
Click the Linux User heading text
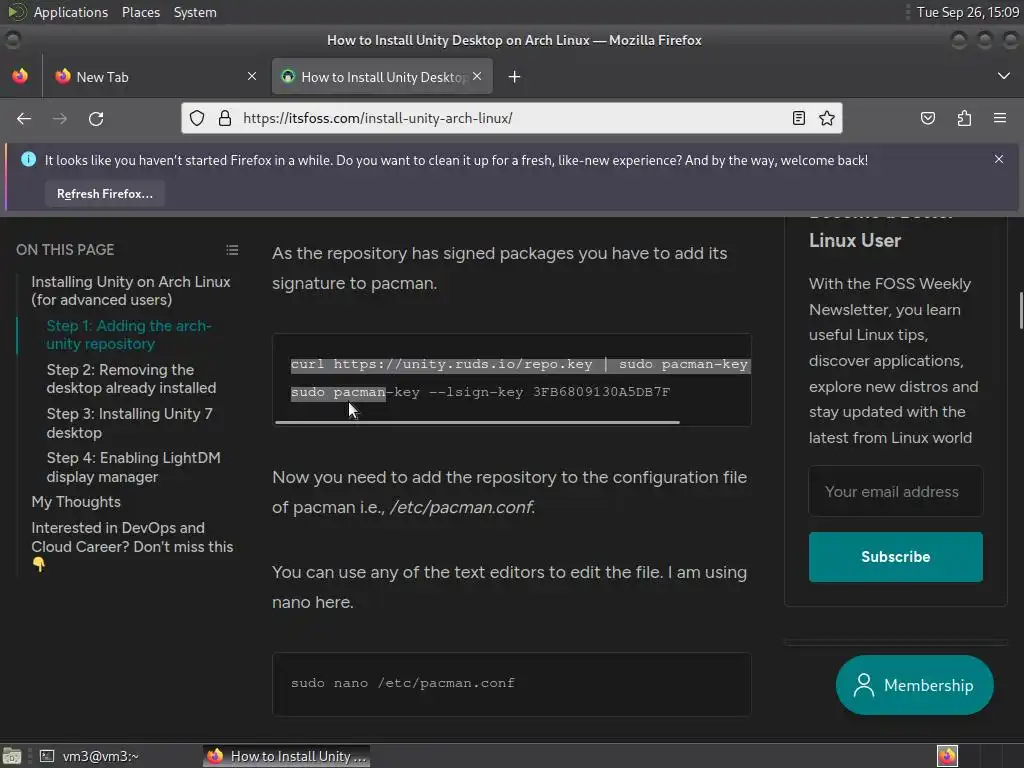[x=855, y=240]
